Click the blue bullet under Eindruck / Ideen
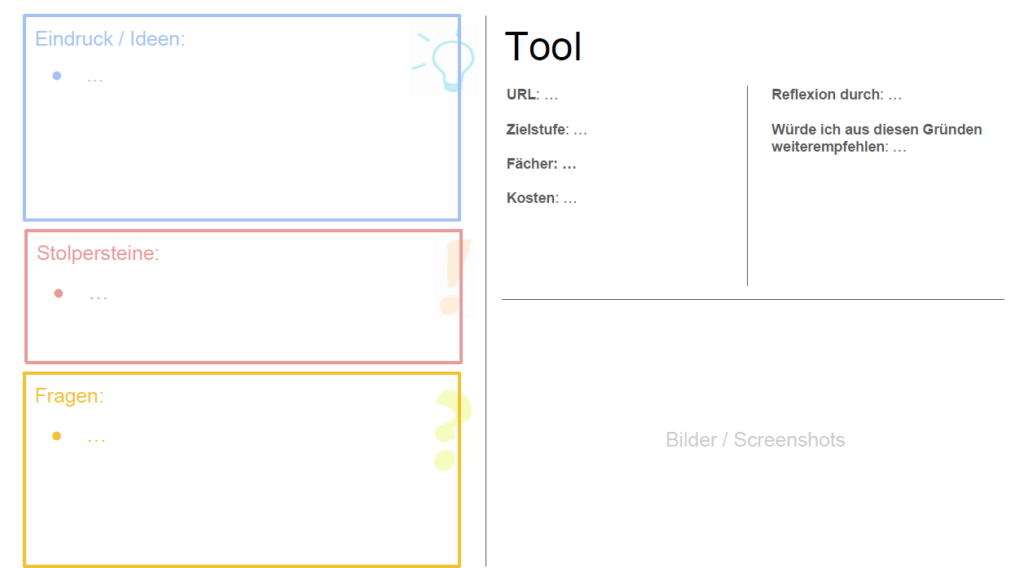Screen dimensions: 1024x568 pos(57,76)
